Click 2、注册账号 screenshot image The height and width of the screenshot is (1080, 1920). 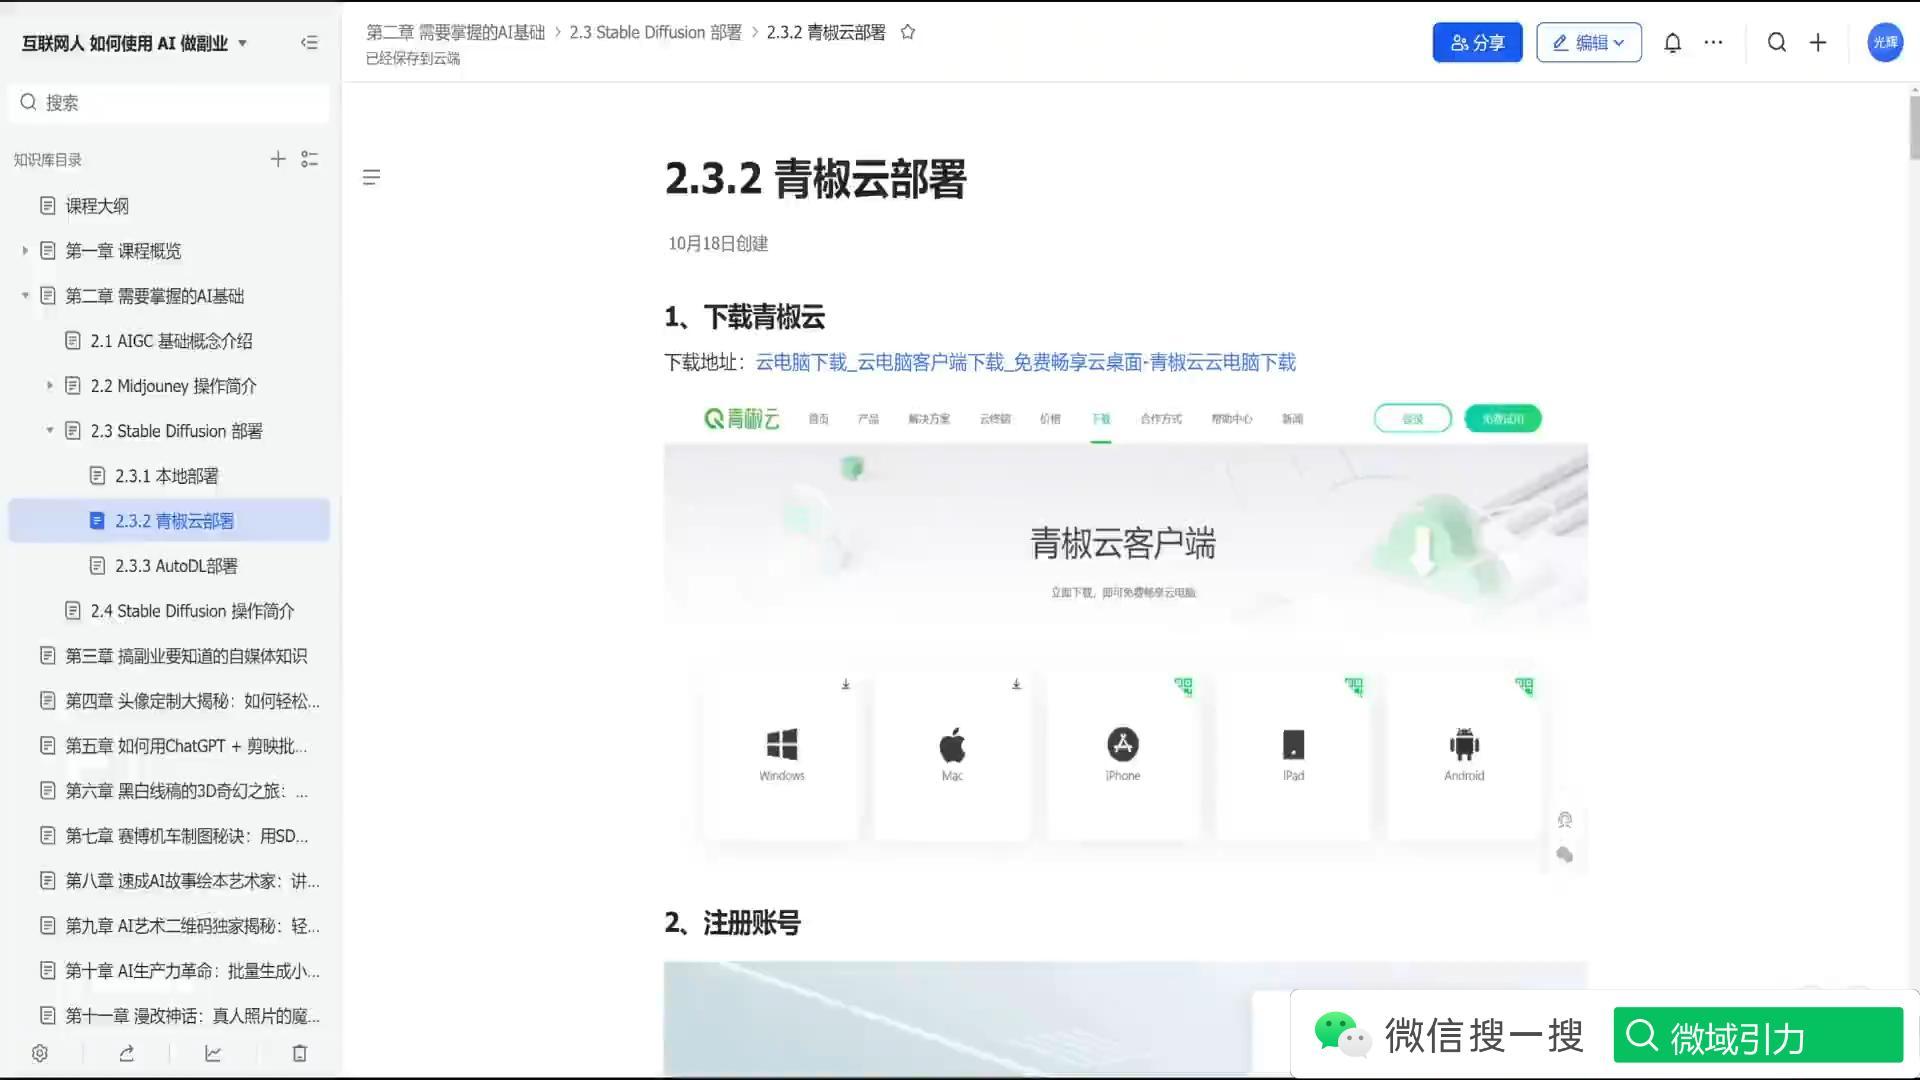coord(1125,1019)
